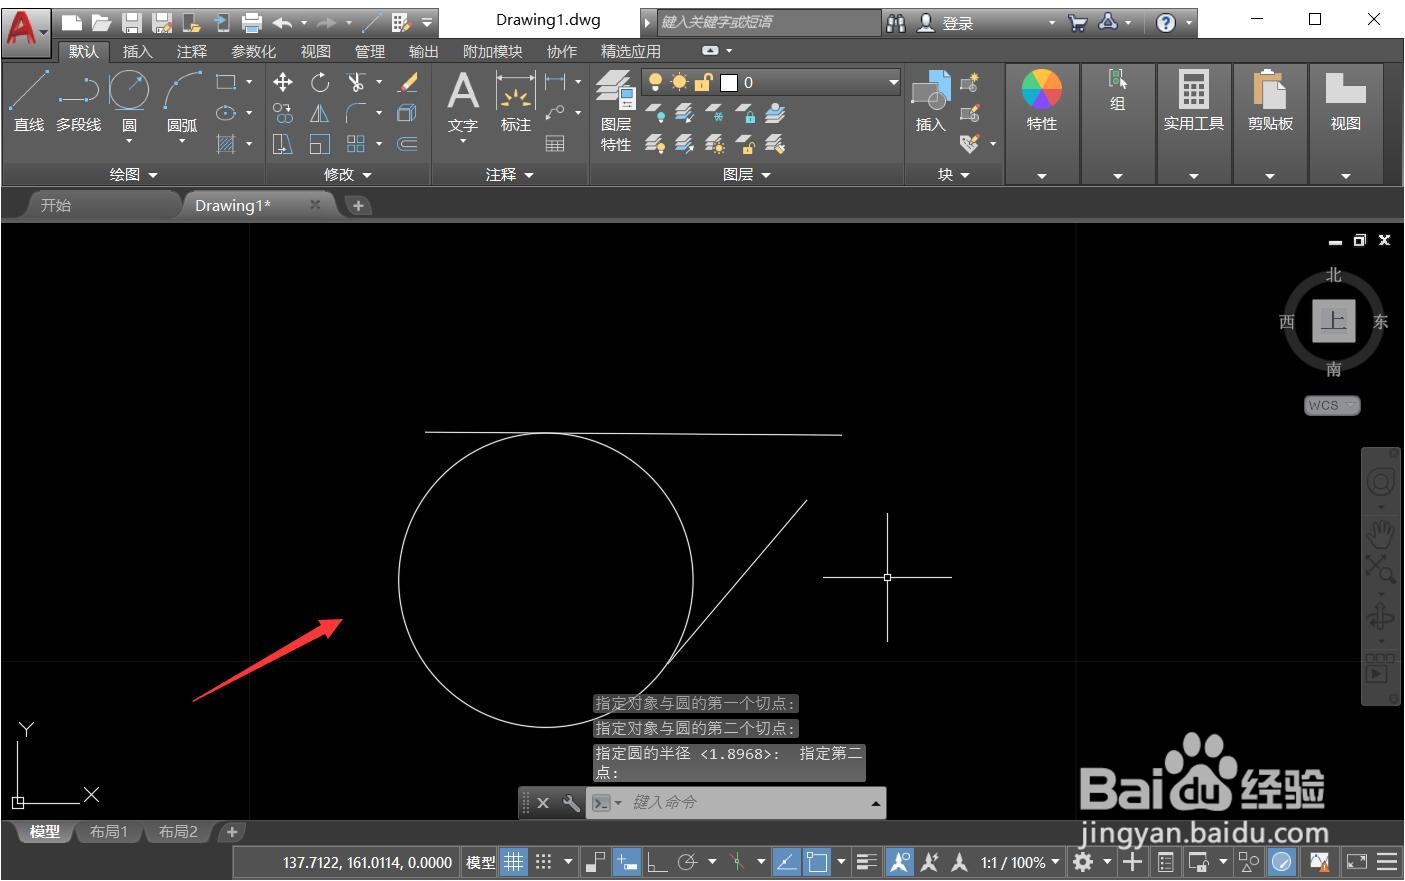Activate the Rotate tool
Screen dimensions: 1405x881
click(x=320, y=82)
